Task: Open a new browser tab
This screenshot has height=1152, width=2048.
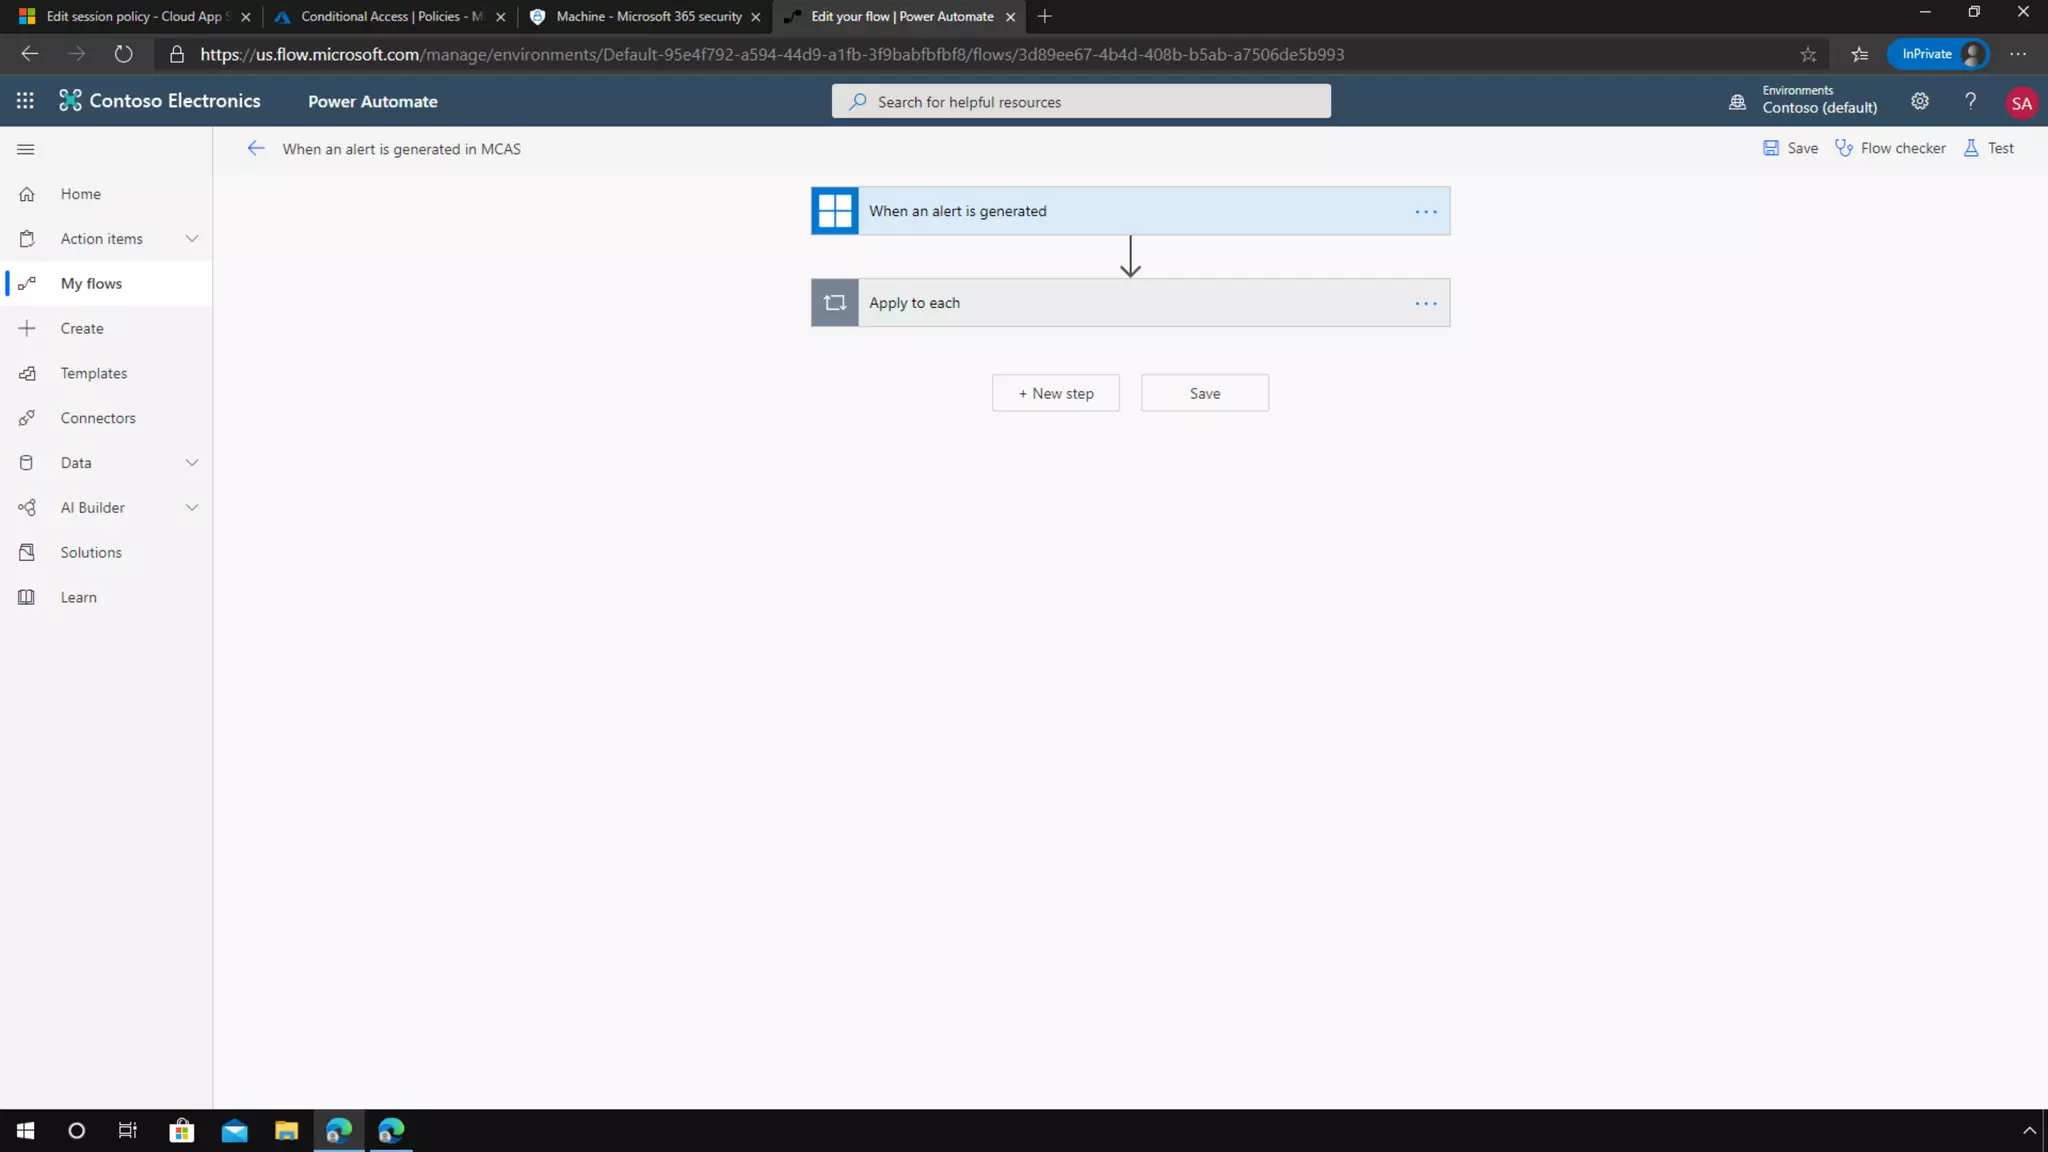Action: (x=1044, y=16)
